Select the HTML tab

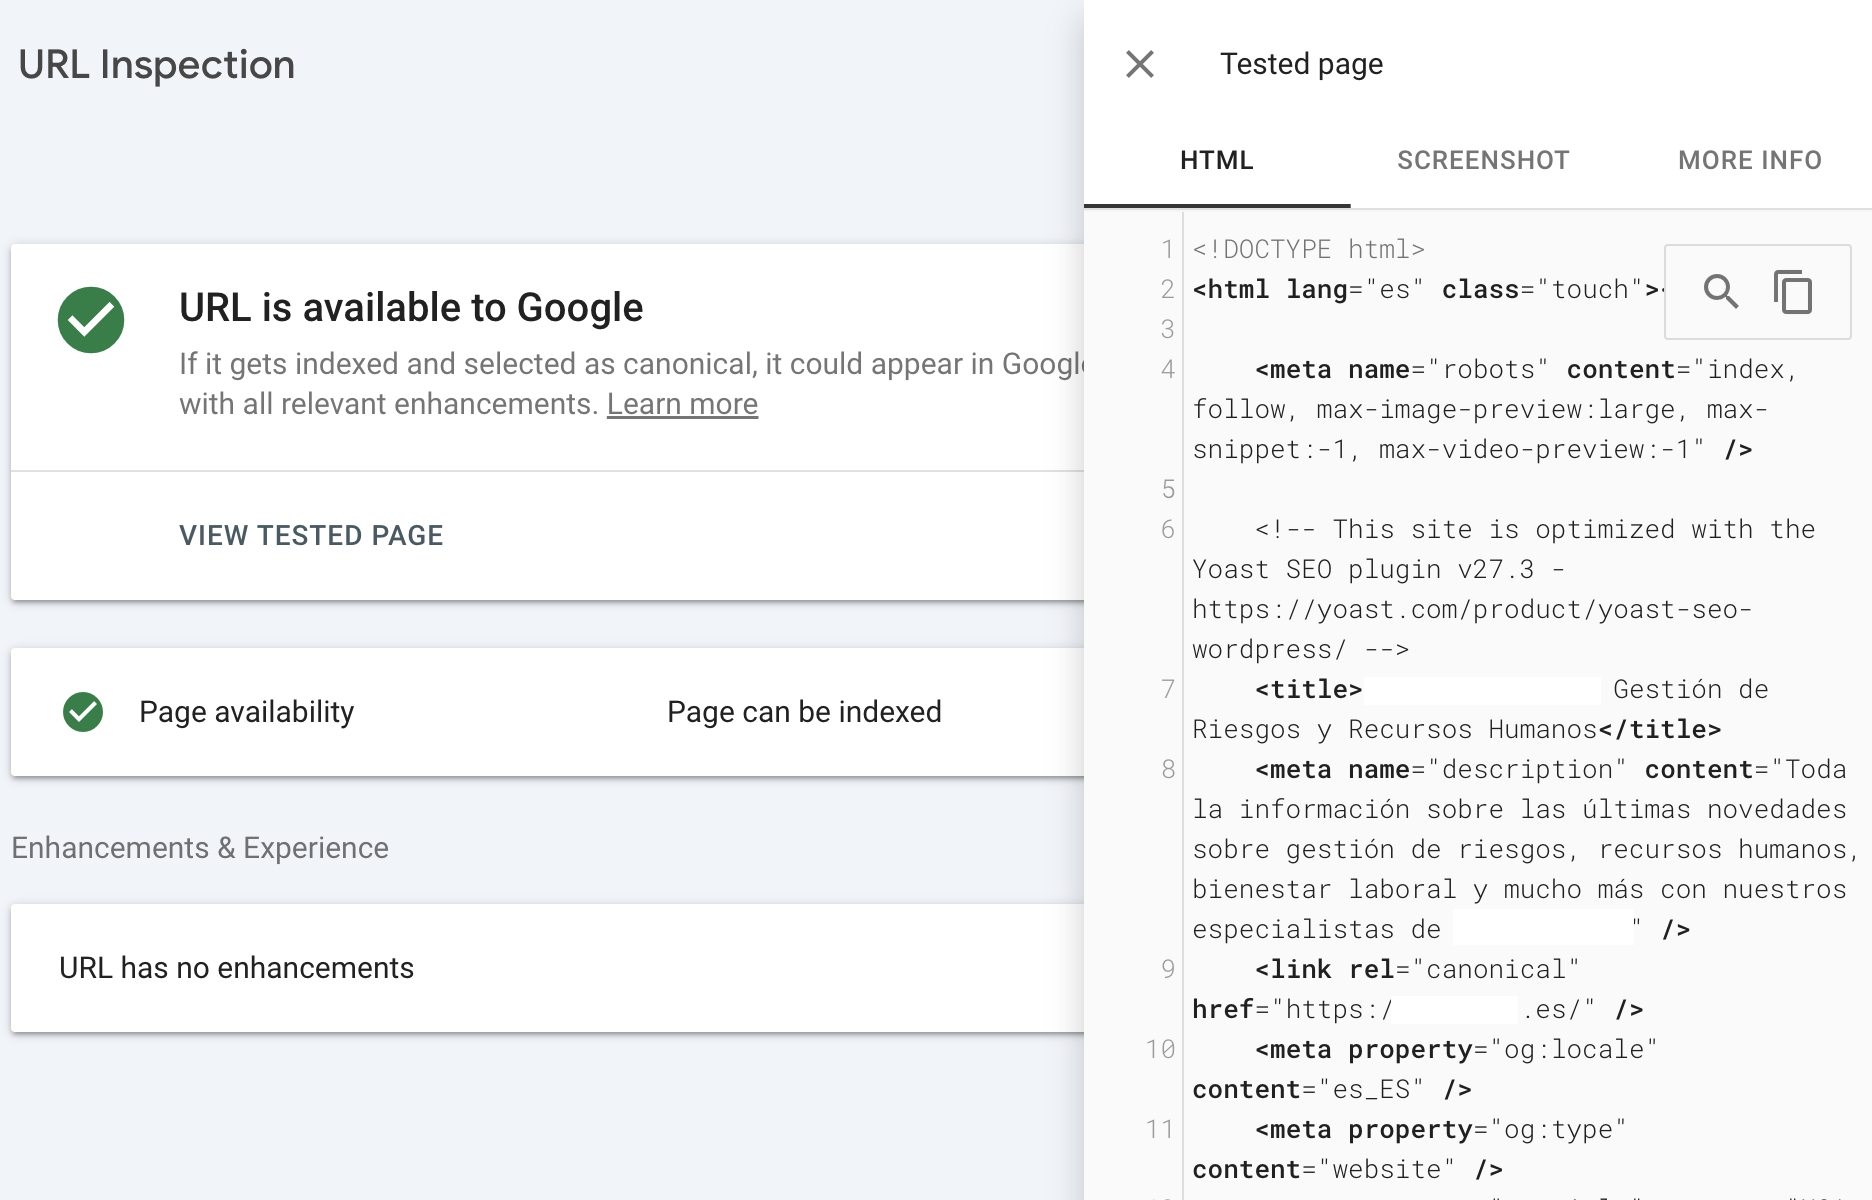point(1216,160)
